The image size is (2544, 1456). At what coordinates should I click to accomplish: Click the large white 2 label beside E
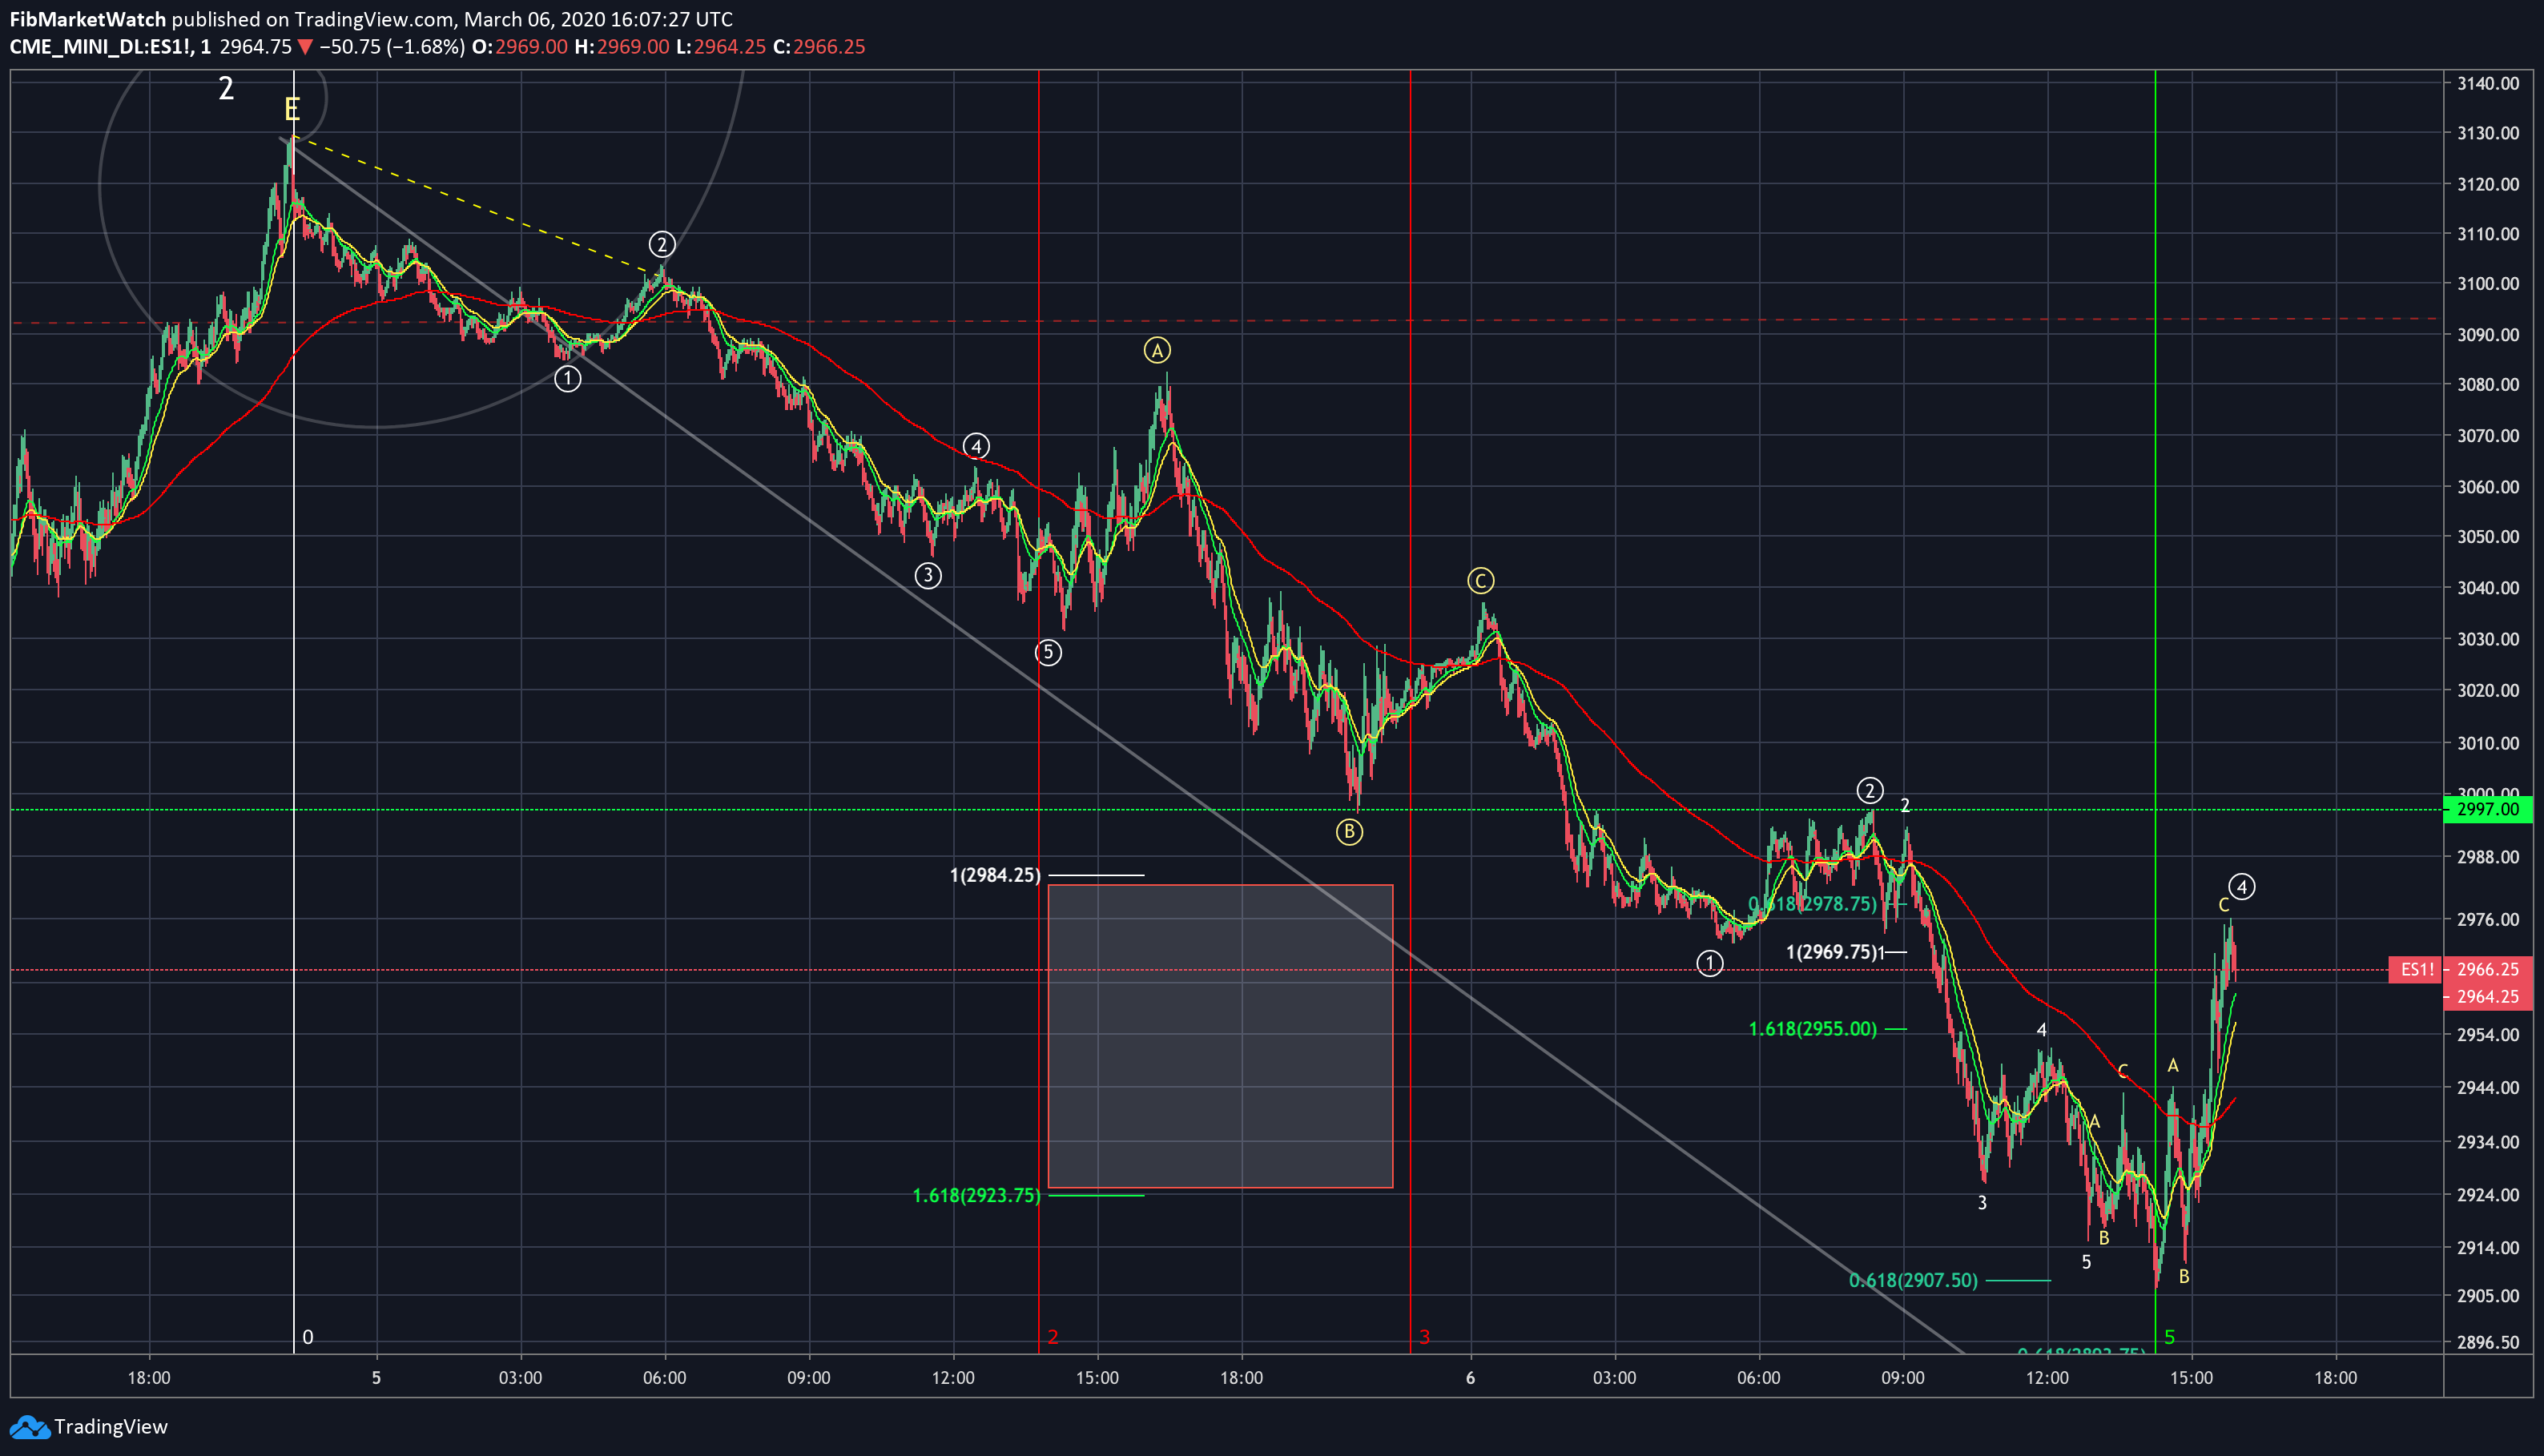(x=226, y=88)
